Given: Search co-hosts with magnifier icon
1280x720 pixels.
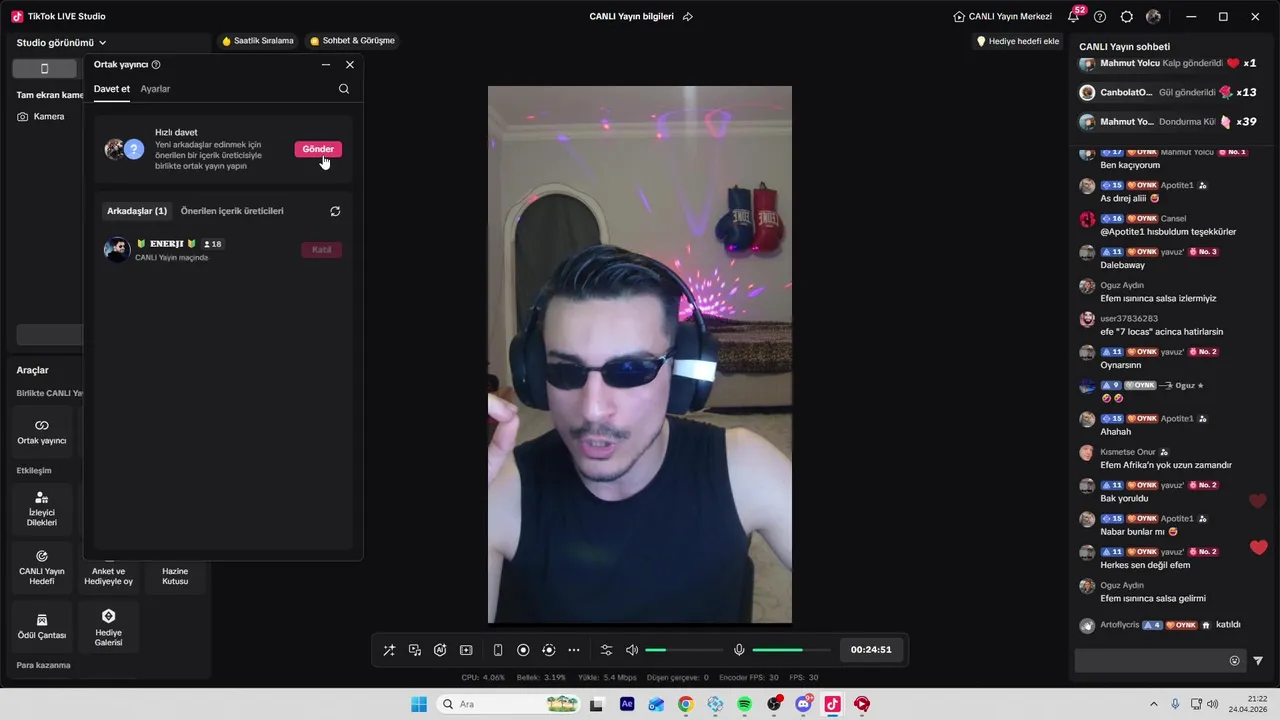Looking at the screenshot, I should tap(344, 89).
